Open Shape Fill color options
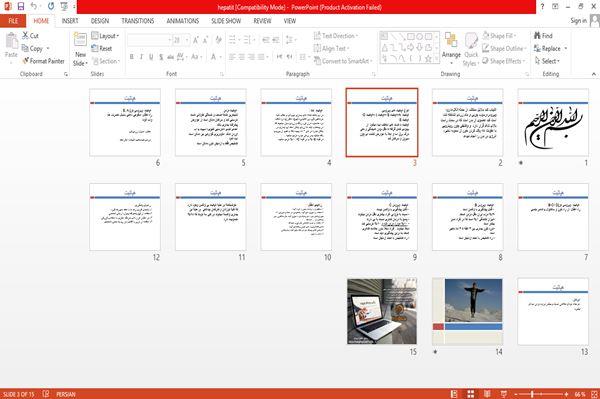 click(499, 36)
